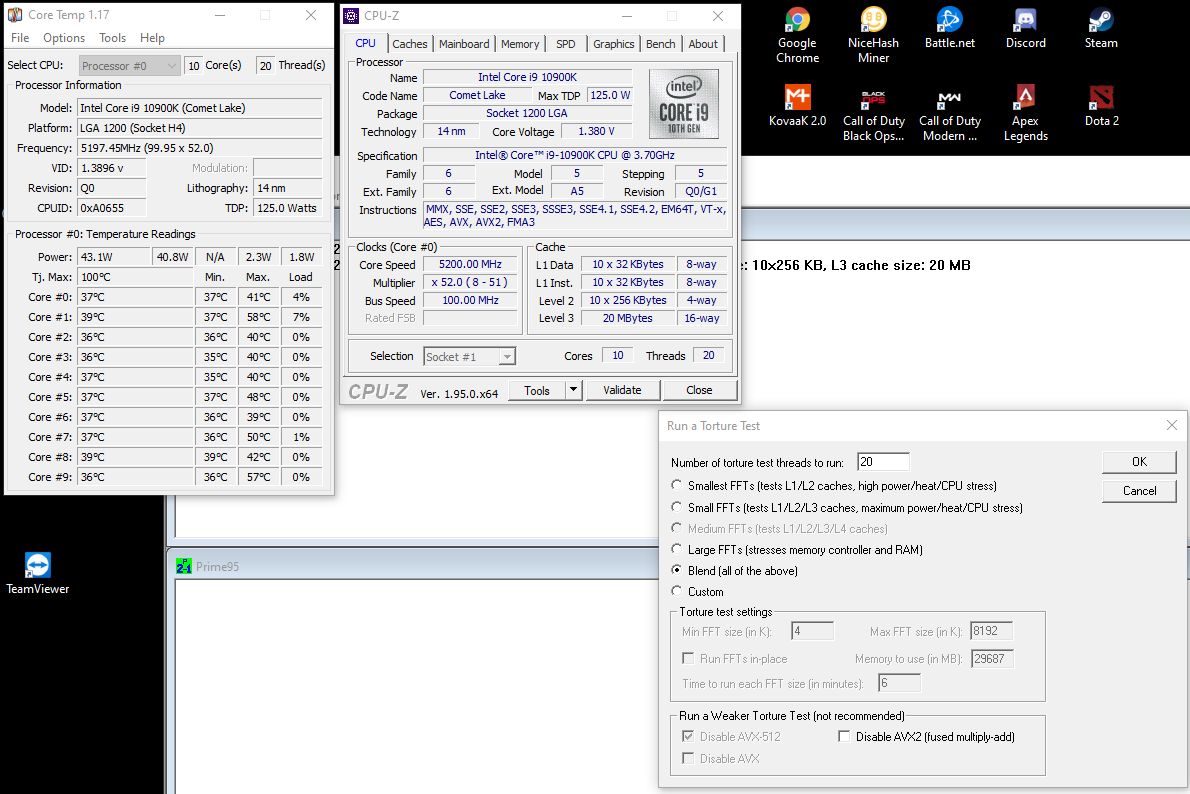
Task: Click Level 3 cache 20 MBytes value
Action: pyautogui.click(x=628, y=318)
